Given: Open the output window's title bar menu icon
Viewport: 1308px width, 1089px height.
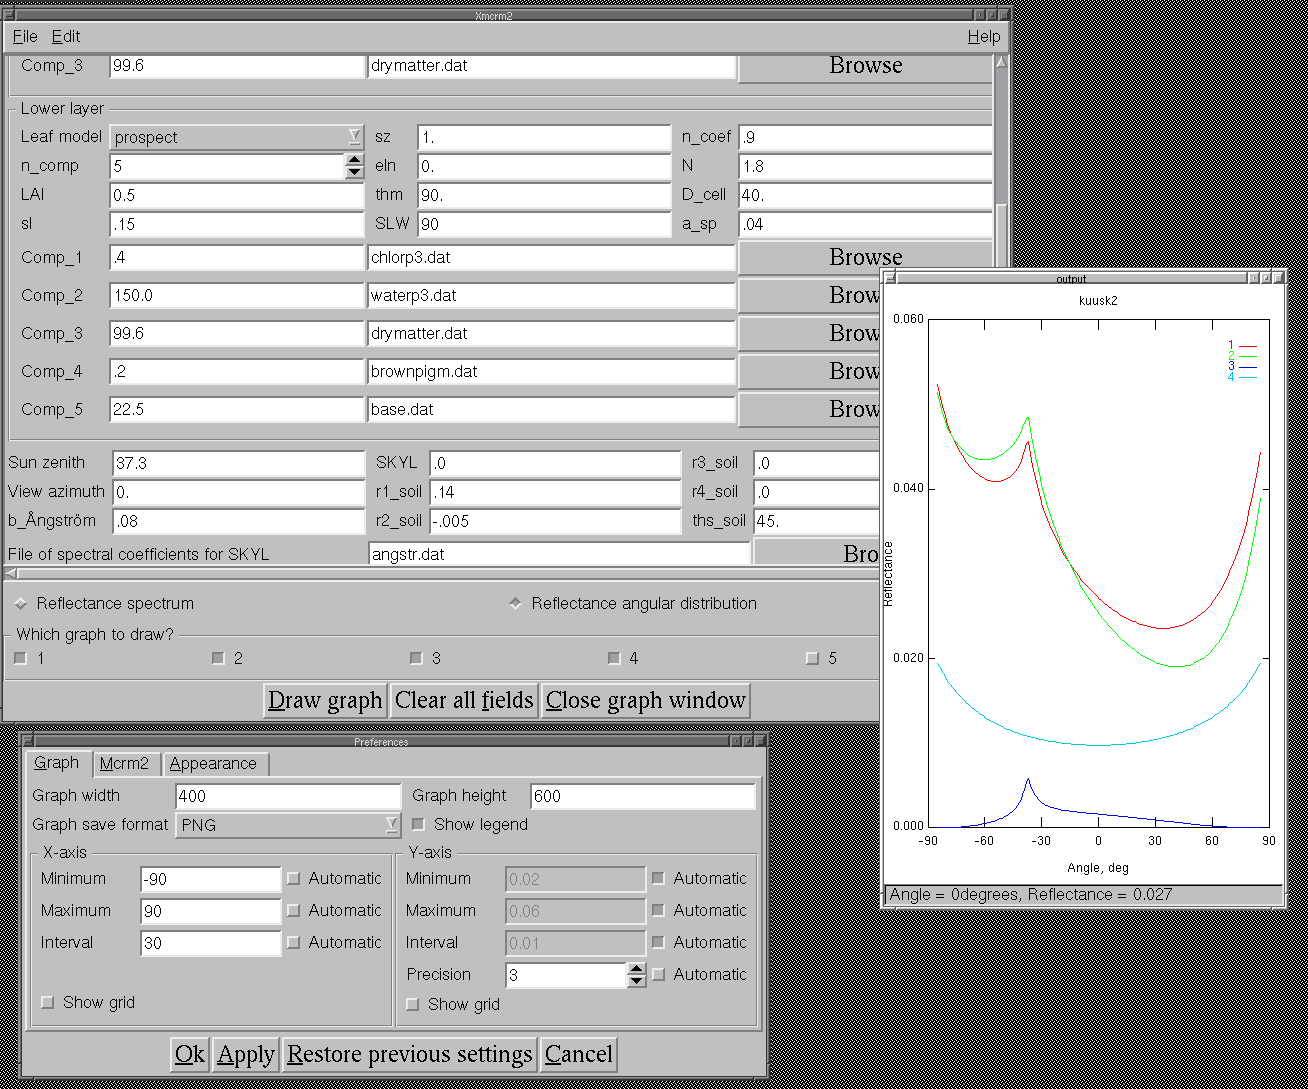Looking at the screenshot, I should [890, 279].
